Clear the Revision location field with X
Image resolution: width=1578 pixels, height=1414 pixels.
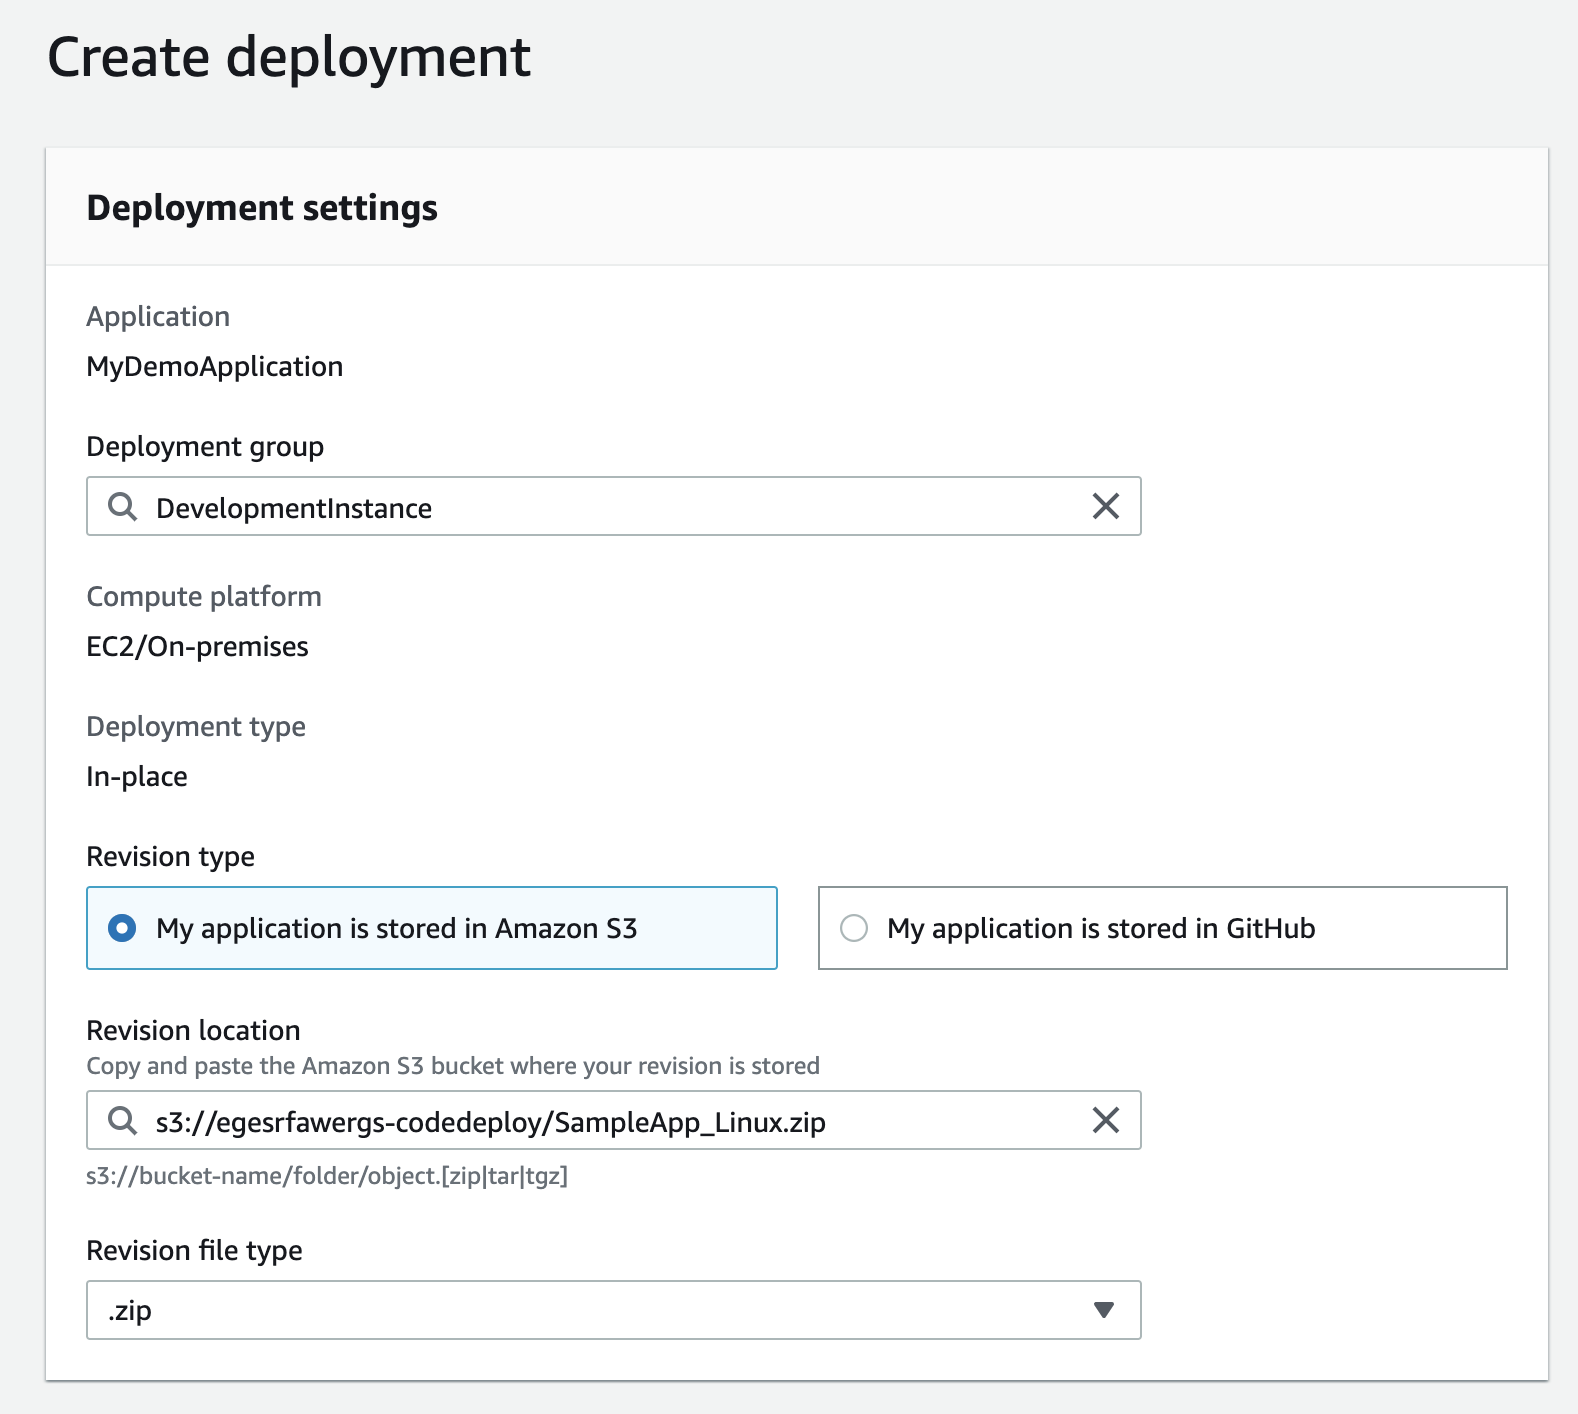click(x=1105, y=1120)
